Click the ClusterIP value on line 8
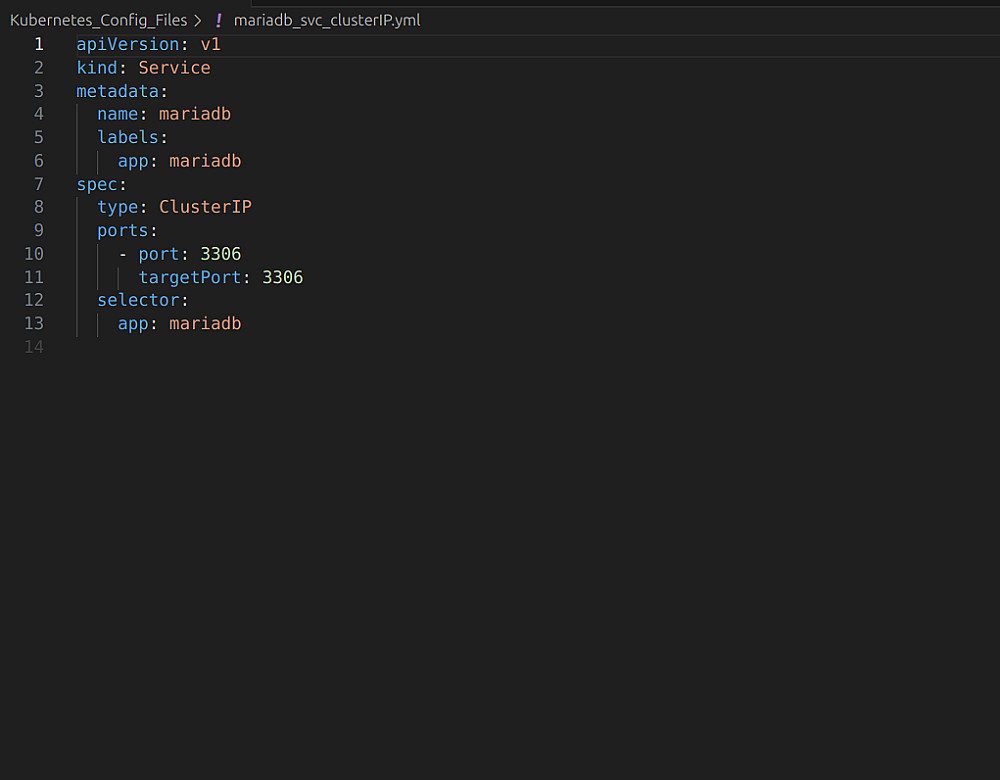Image resolution: width=1000 pixels, height=780 pixels. 205,207
